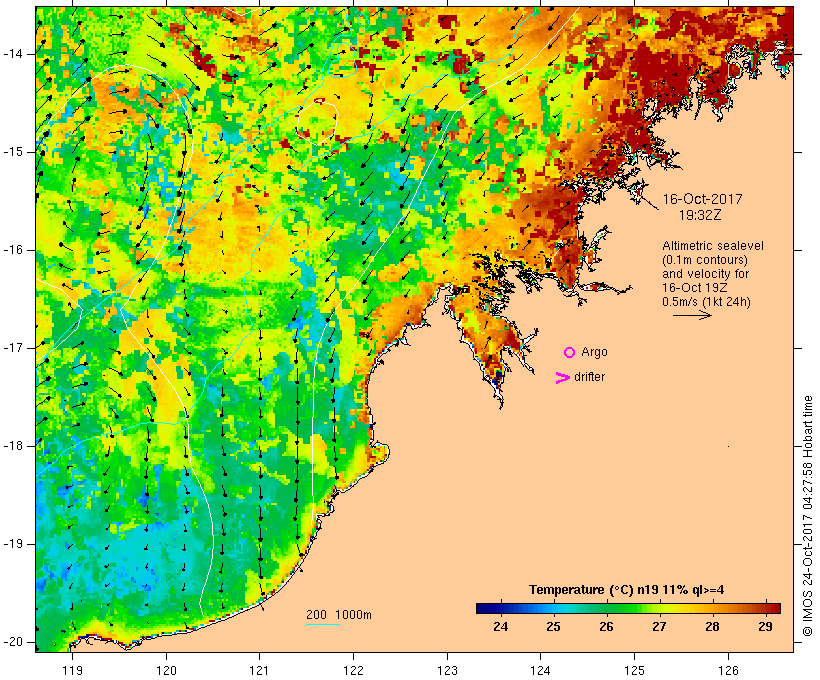Viewport: 820px width, 680px height.
Task: Click the velocity scale arrow under 0.5m/s
Action: click(692, 315)
